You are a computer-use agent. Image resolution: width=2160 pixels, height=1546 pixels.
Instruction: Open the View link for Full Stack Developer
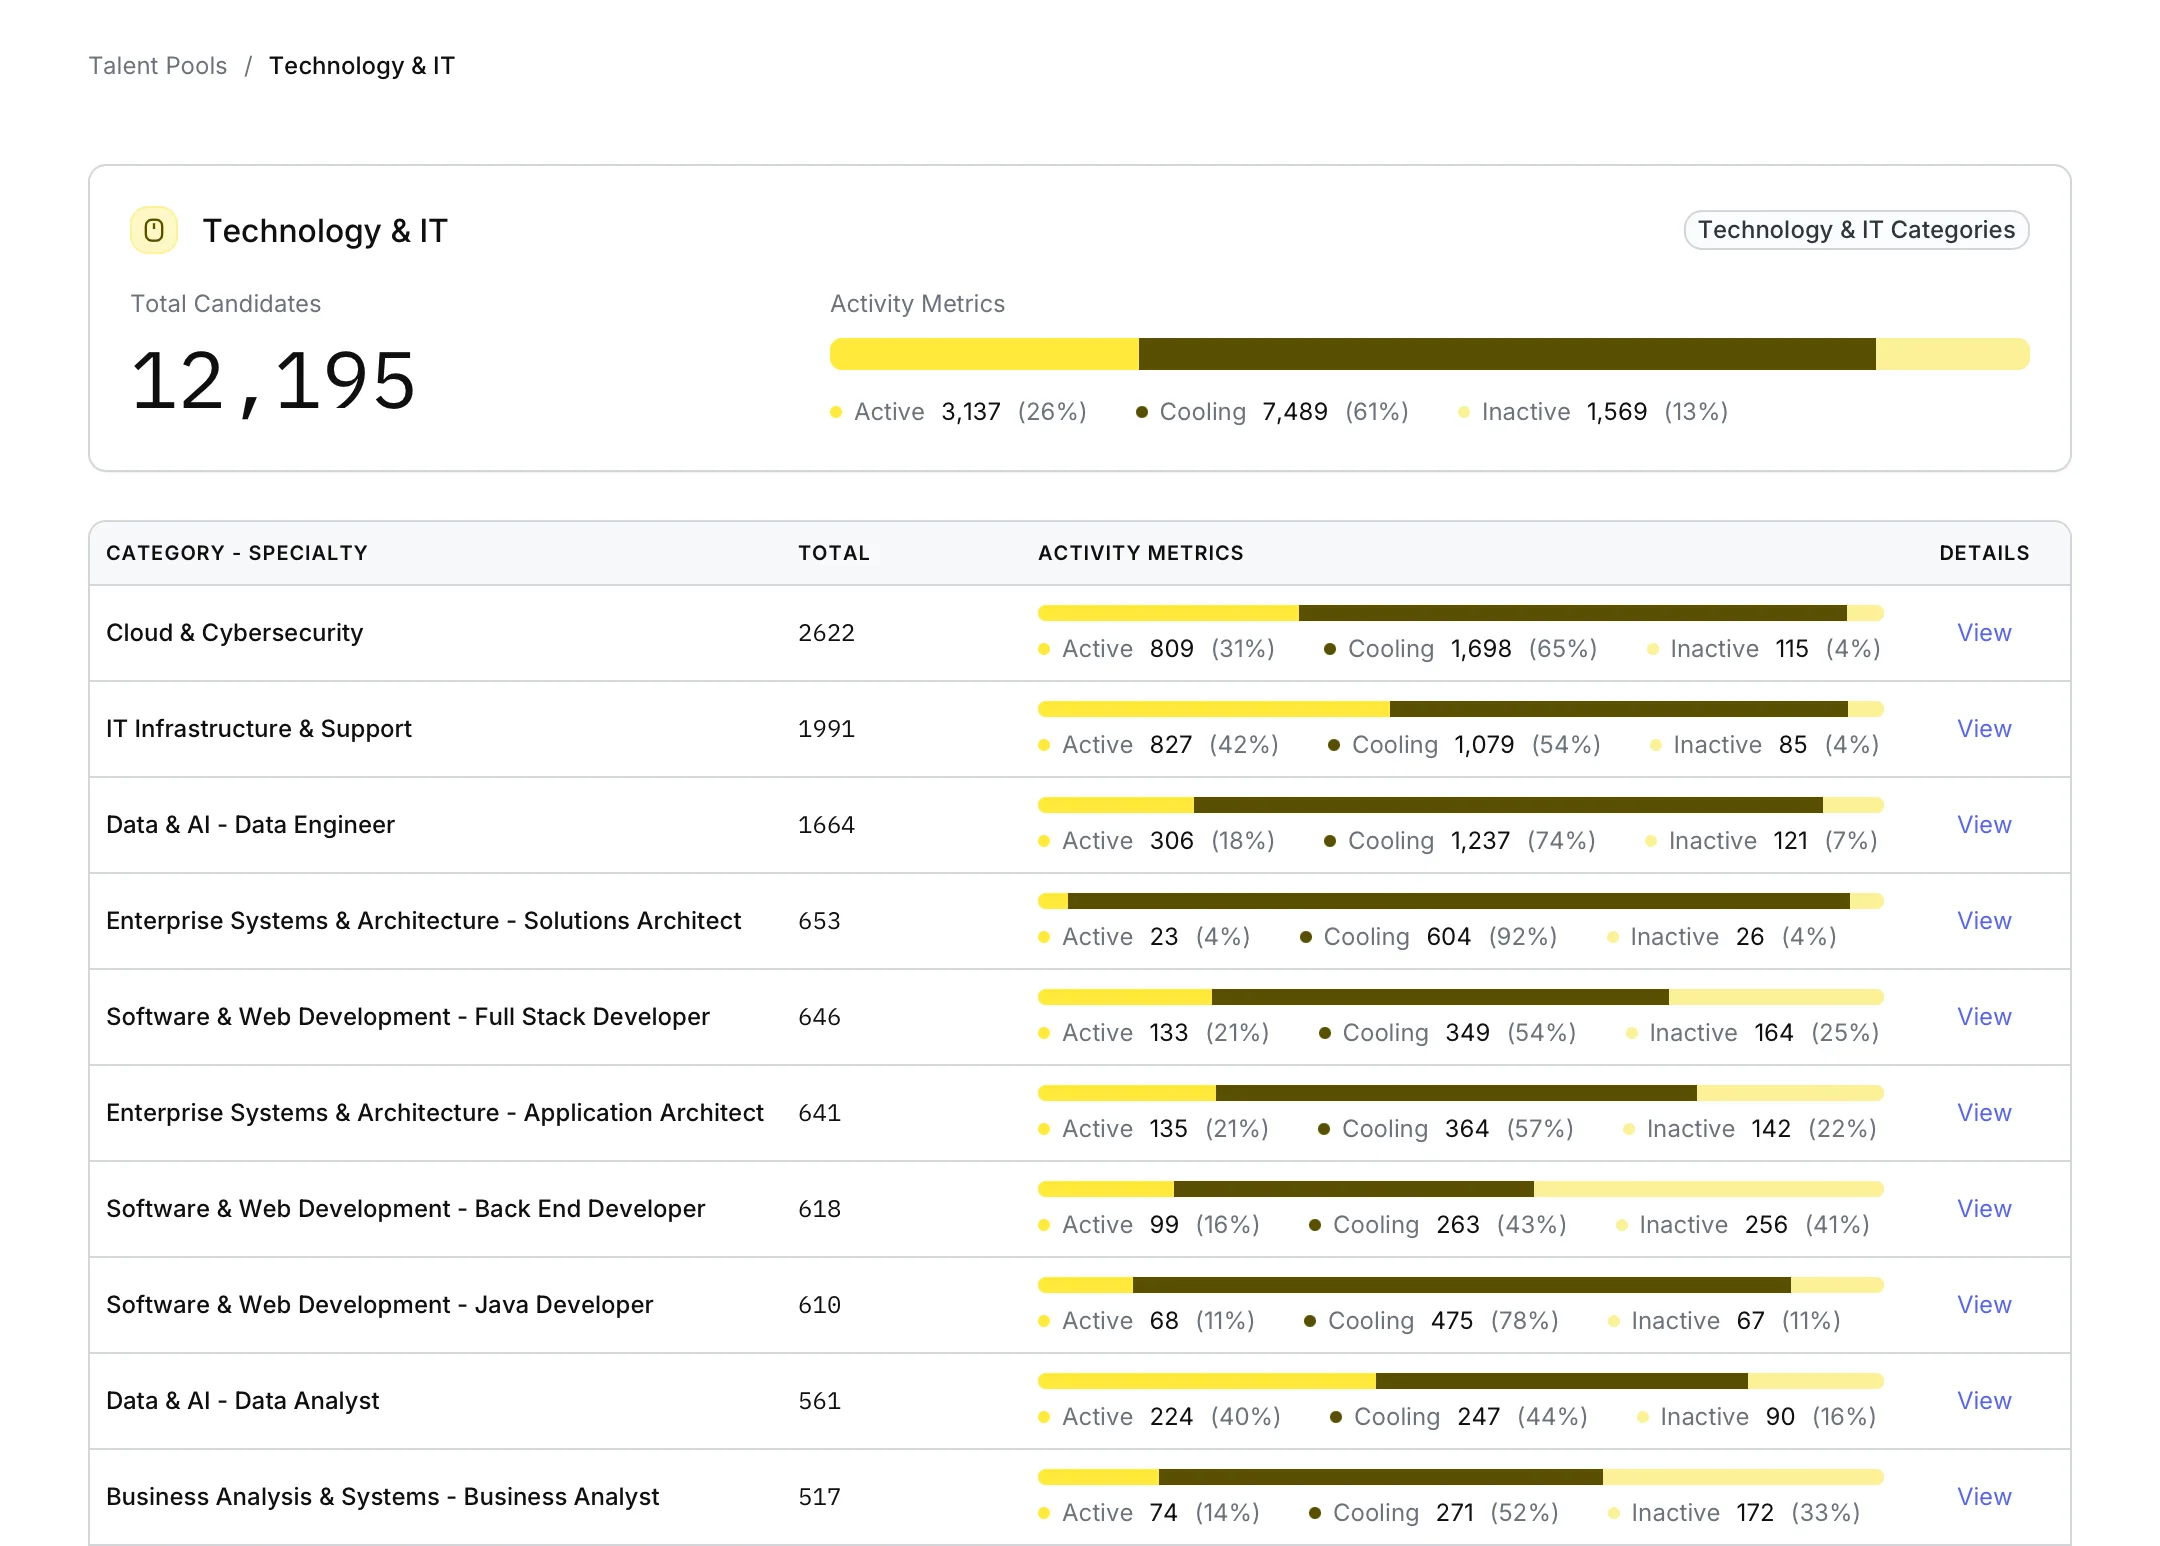1983,1017
